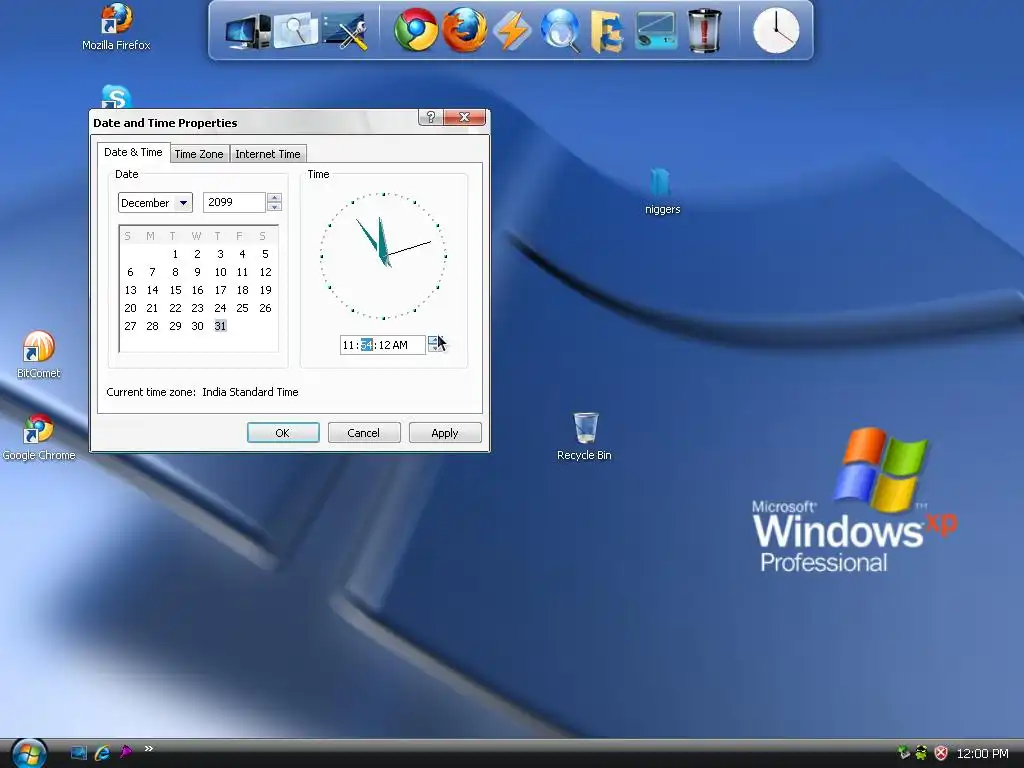Click the purple arrow quick launch icon
The image size is (1024, 768).
[125, 753]
